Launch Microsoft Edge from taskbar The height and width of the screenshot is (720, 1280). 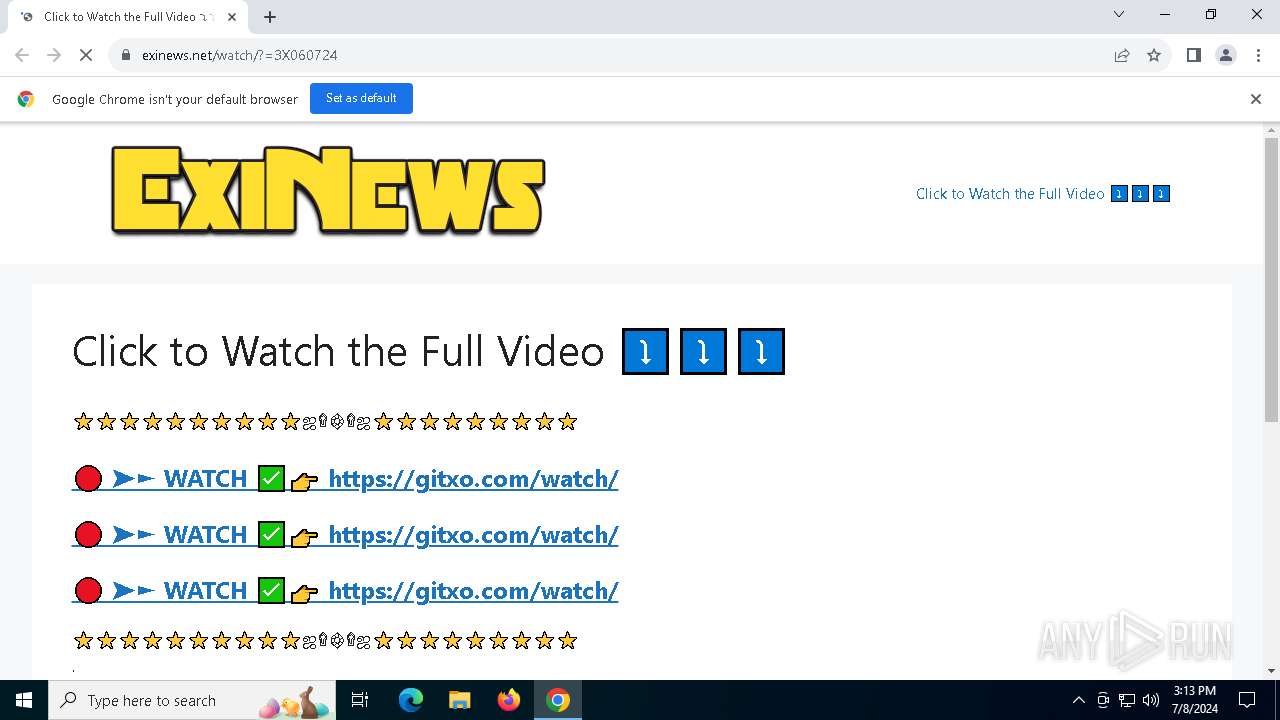[411, 700]
